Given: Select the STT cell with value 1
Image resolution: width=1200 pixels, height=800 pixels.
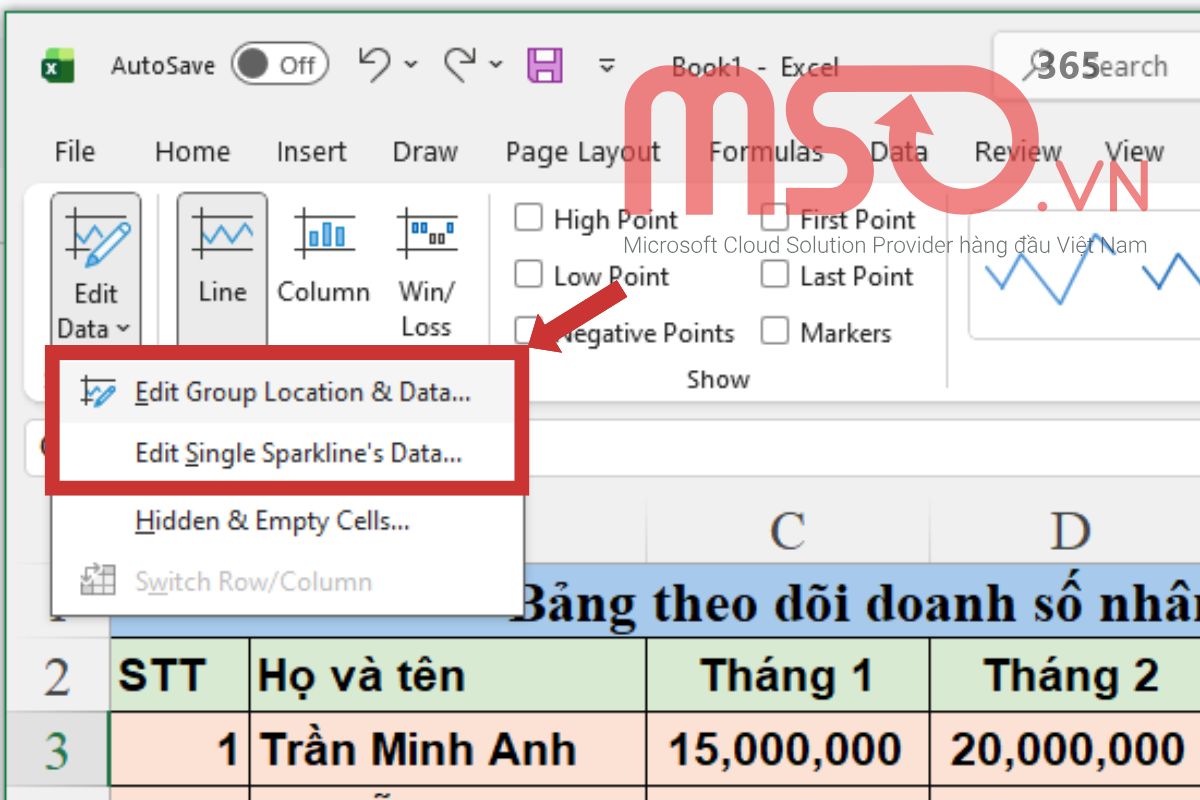Looking at the screenshot, I should click(180, 749).
